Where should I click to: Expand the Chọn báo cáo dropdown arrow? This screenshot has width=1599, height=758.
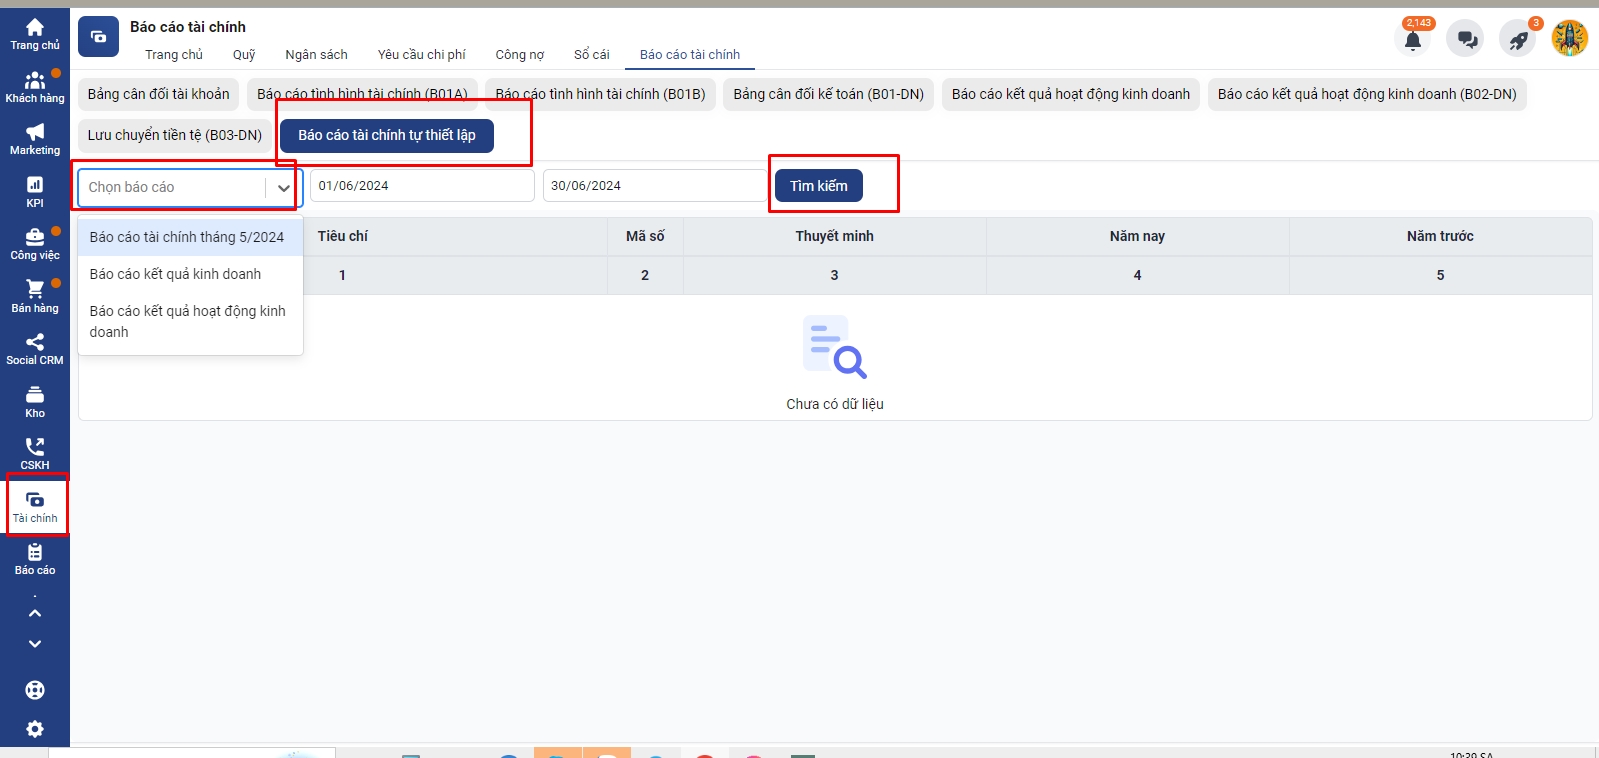coord(283,188)
